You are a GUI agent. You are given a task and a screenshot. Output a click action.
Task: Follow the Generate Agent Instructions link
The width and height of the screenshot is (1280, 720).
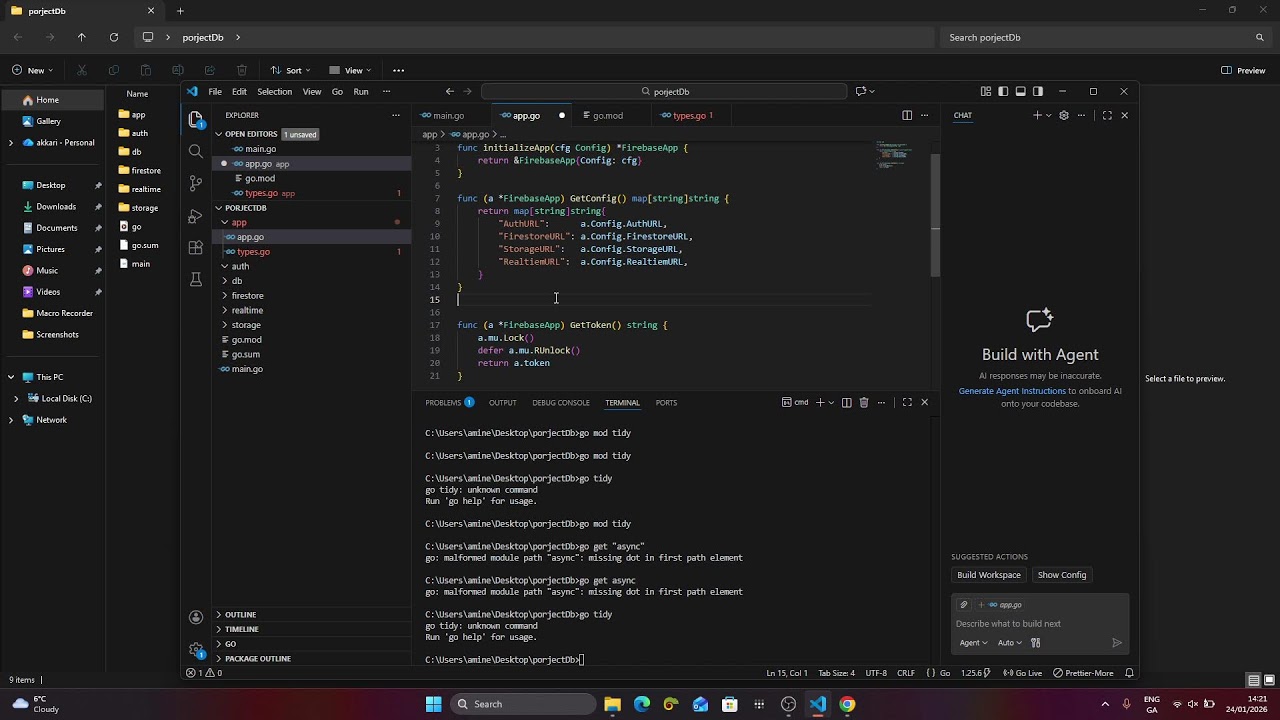click(x=1012, y=391)
